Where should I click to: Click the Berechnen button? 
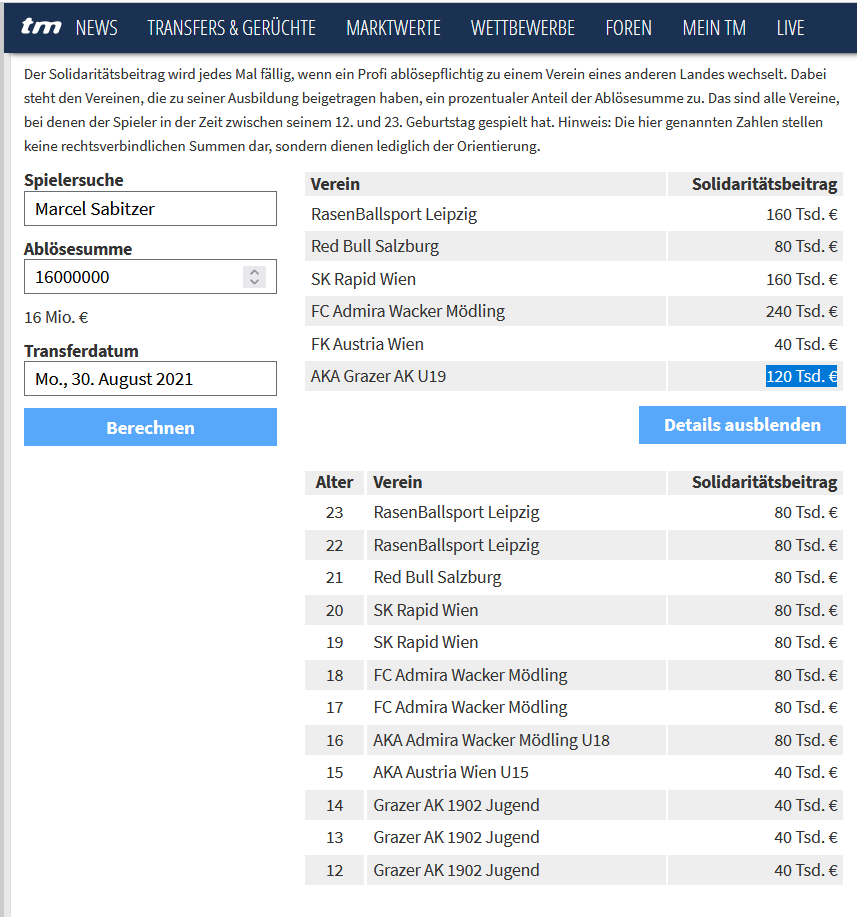(x=150, y=427)
